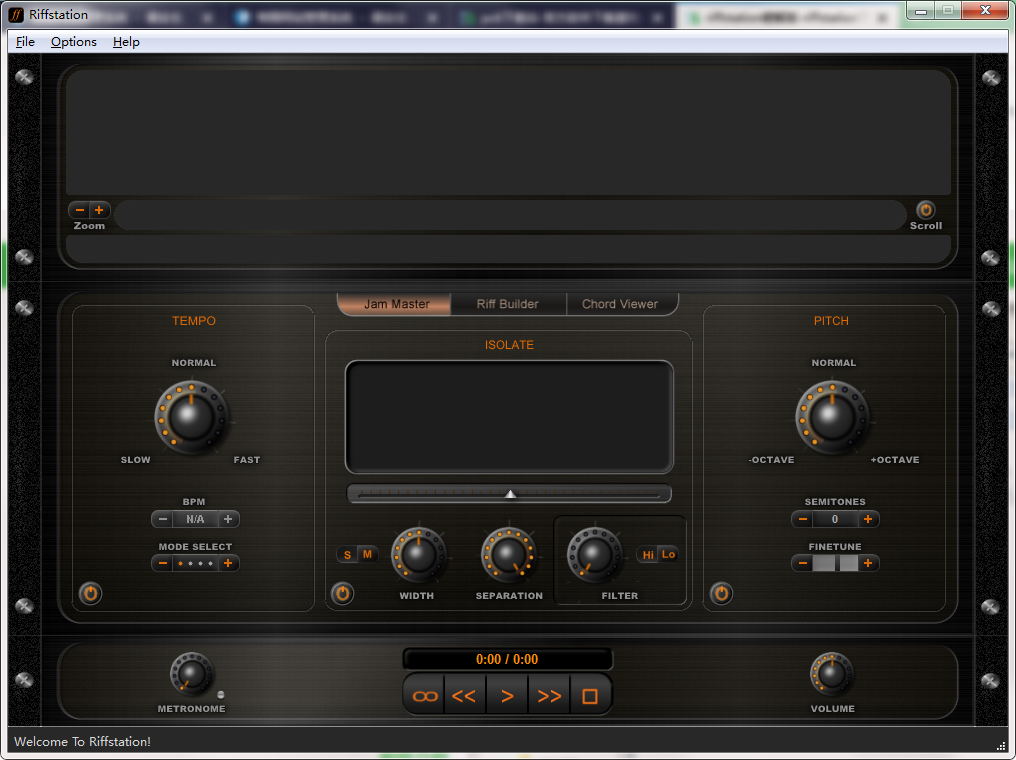Viewport: 1016px width, 760px height.
Task: Click the 0:00 time display
Action: (507, 659)
